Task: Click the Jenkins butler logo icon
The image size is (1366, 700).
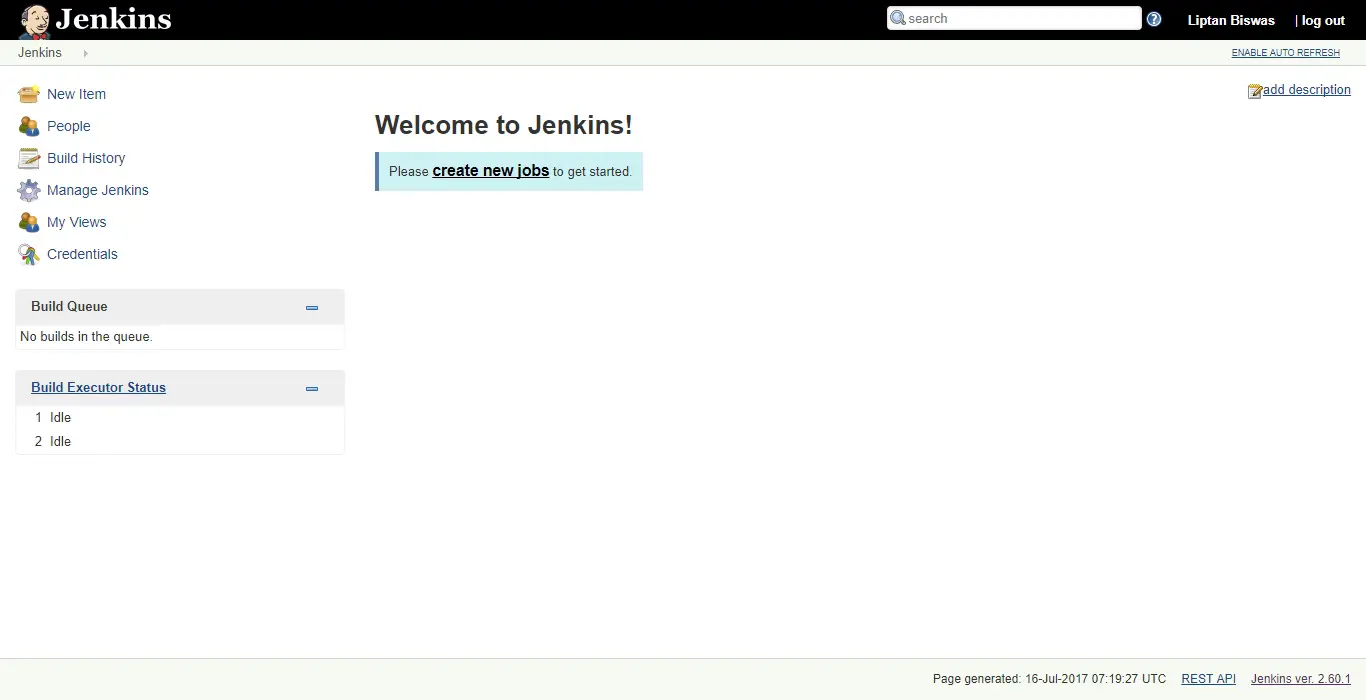Action: (34, 21)
